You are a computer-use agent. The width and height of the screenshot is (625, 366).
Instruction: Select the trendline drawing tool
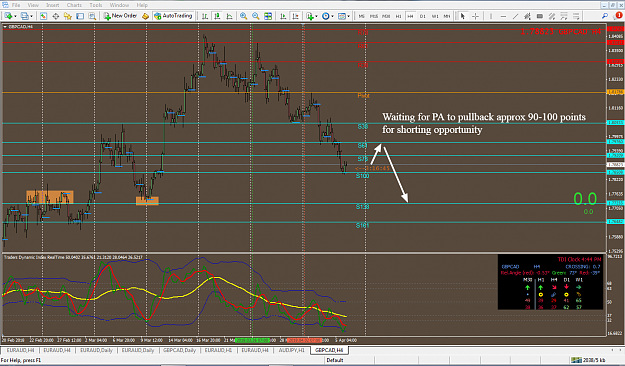point(515,16)
